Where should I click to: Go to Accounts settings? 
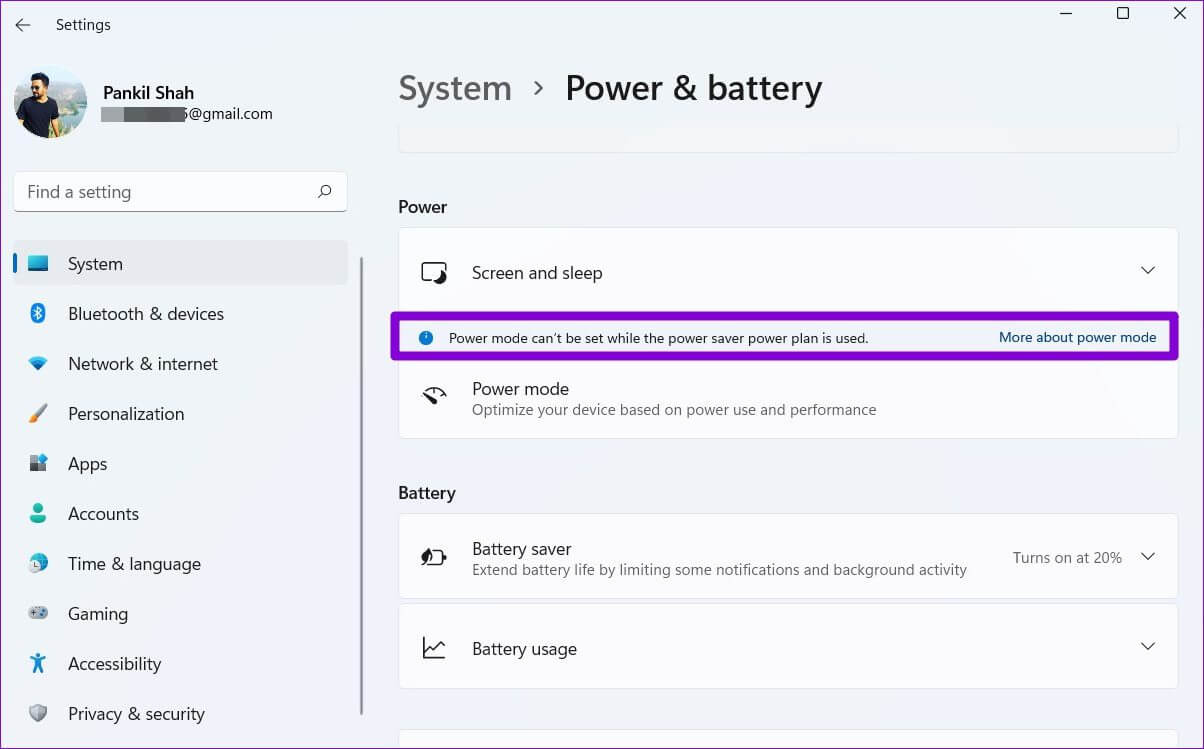click(103, 514)
